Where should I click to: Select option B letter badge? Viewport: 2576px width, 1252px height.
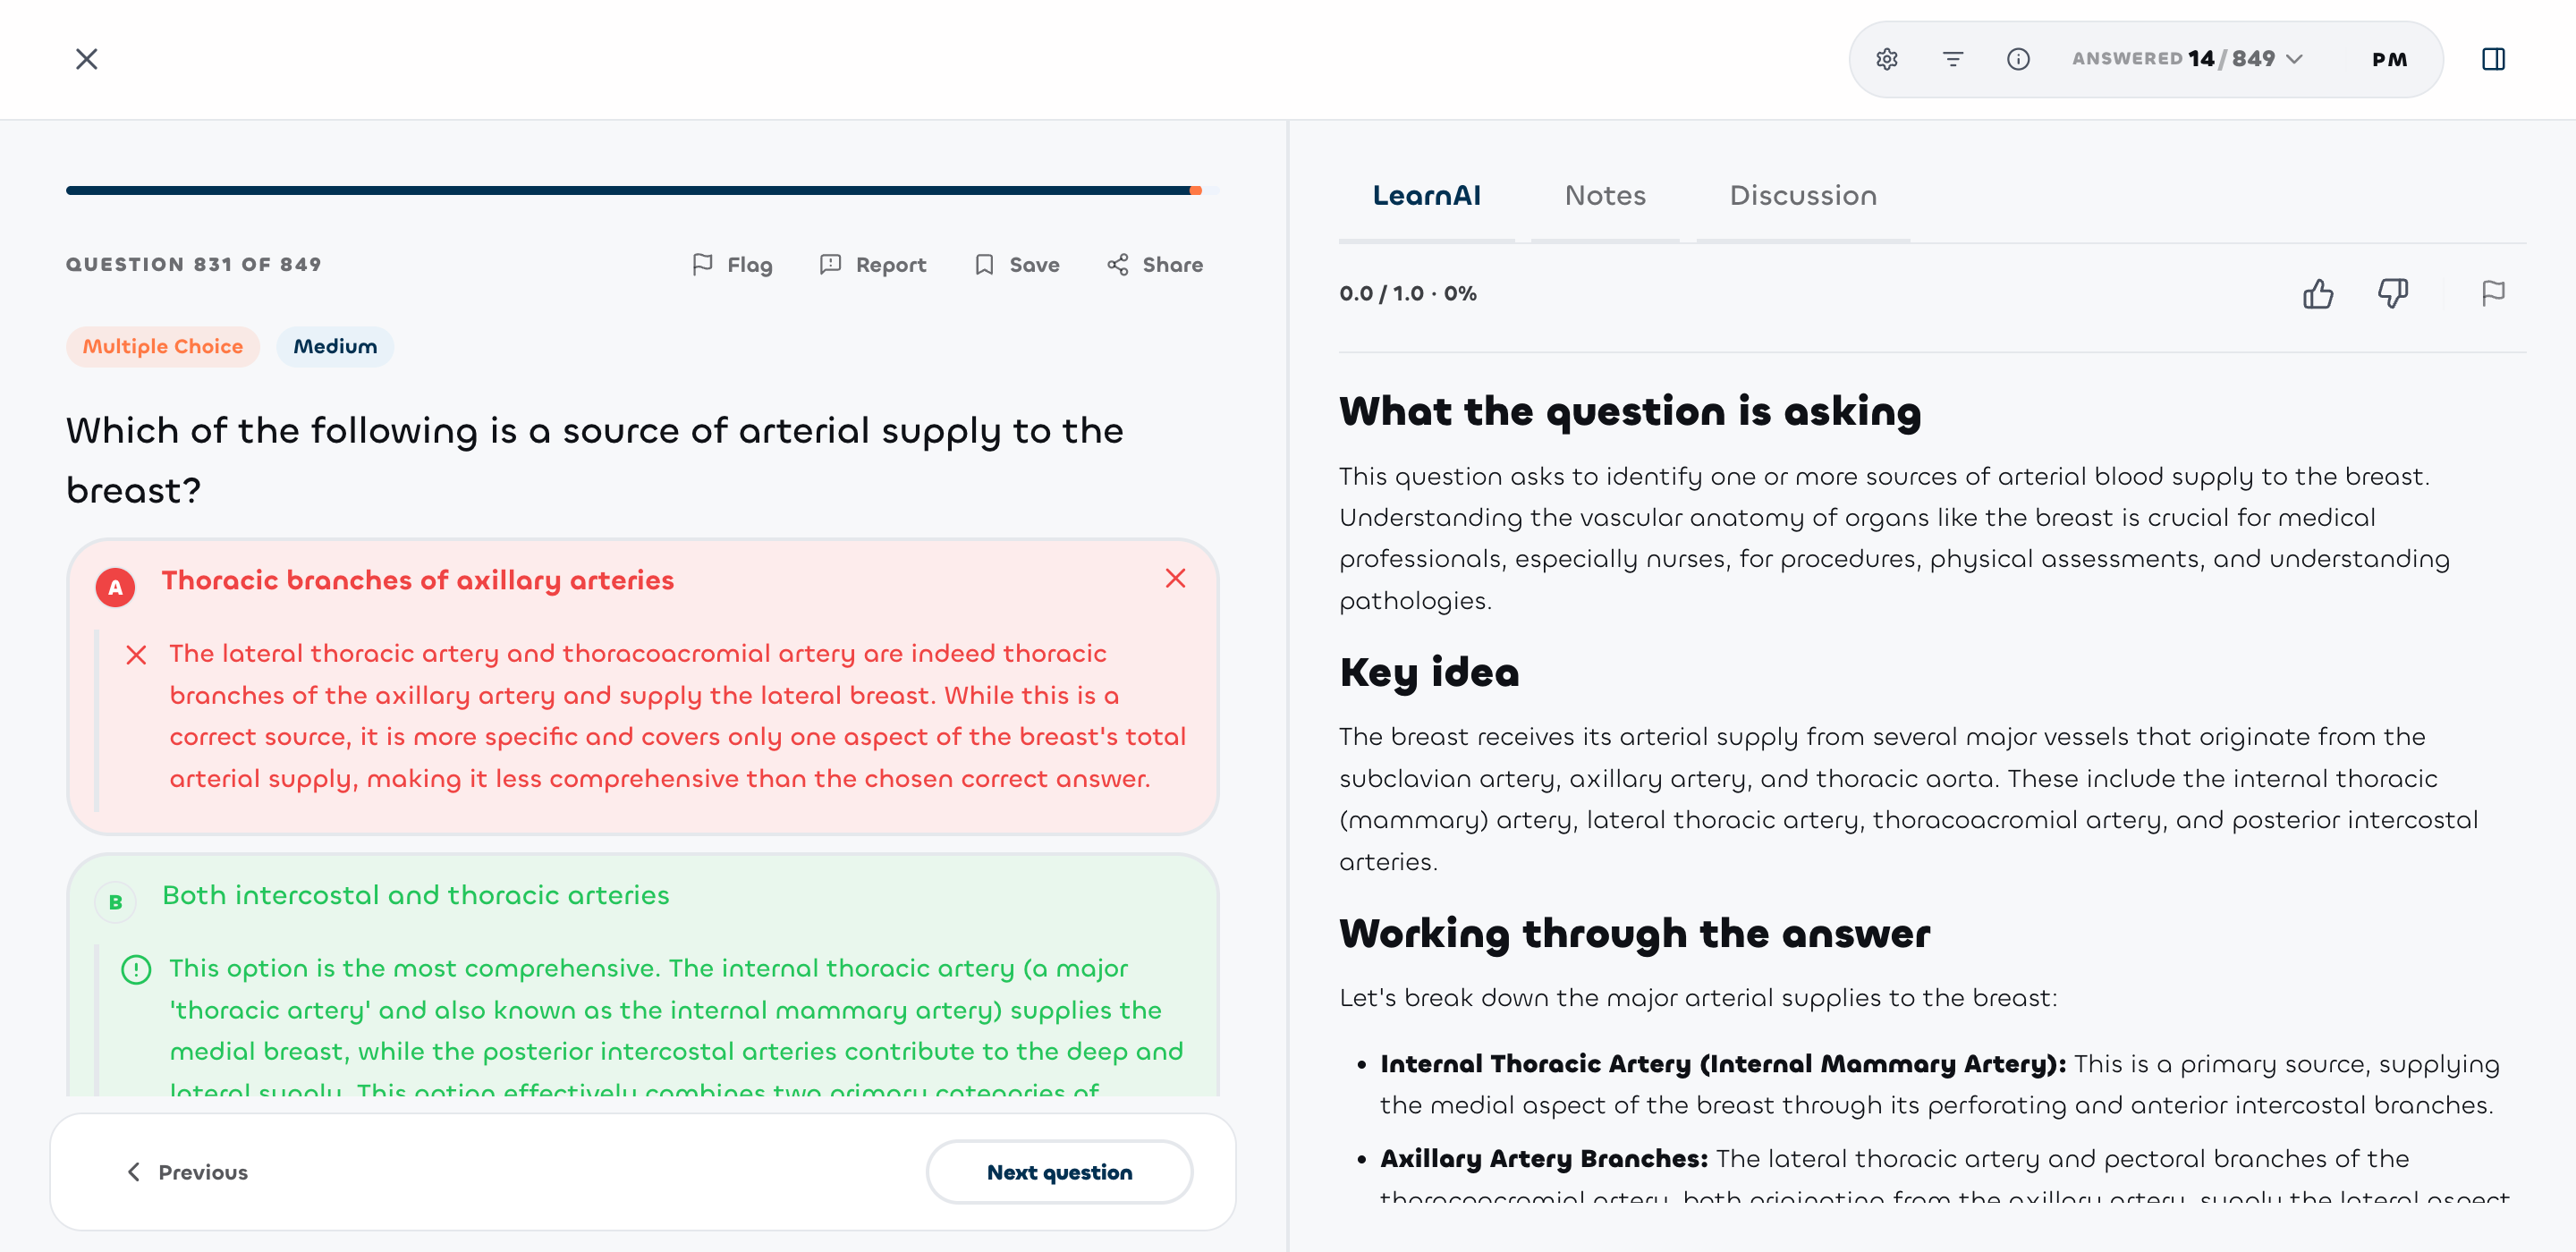pos(115,902)
